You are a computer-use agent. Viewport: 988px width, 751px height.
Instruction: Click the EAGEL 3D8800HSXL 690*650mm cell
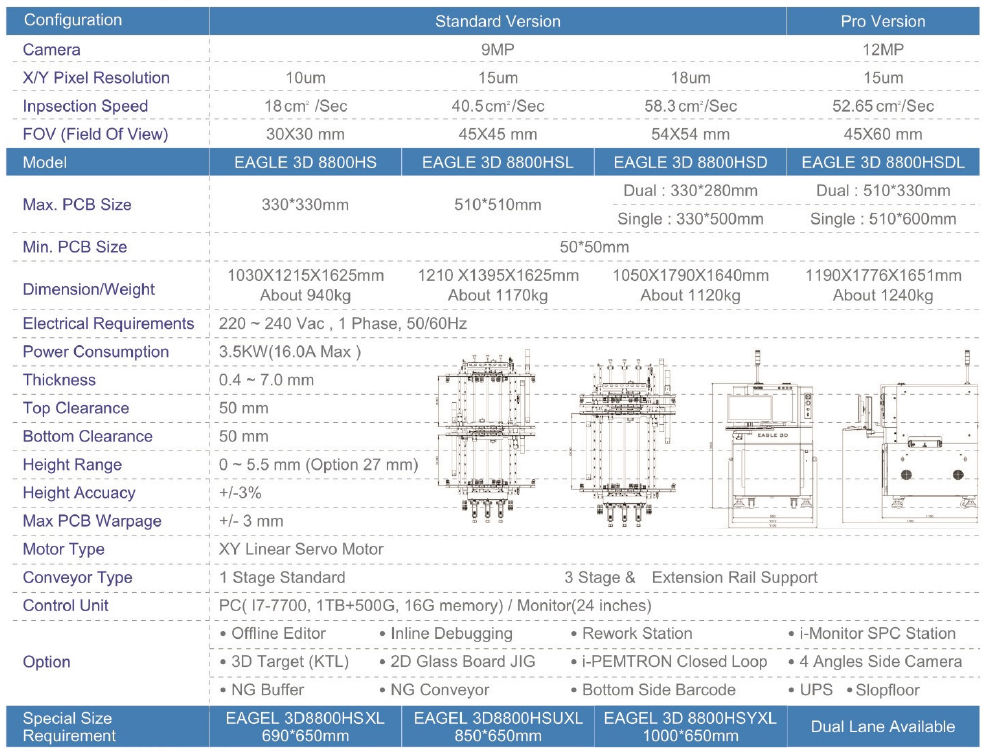pos(305,727)
